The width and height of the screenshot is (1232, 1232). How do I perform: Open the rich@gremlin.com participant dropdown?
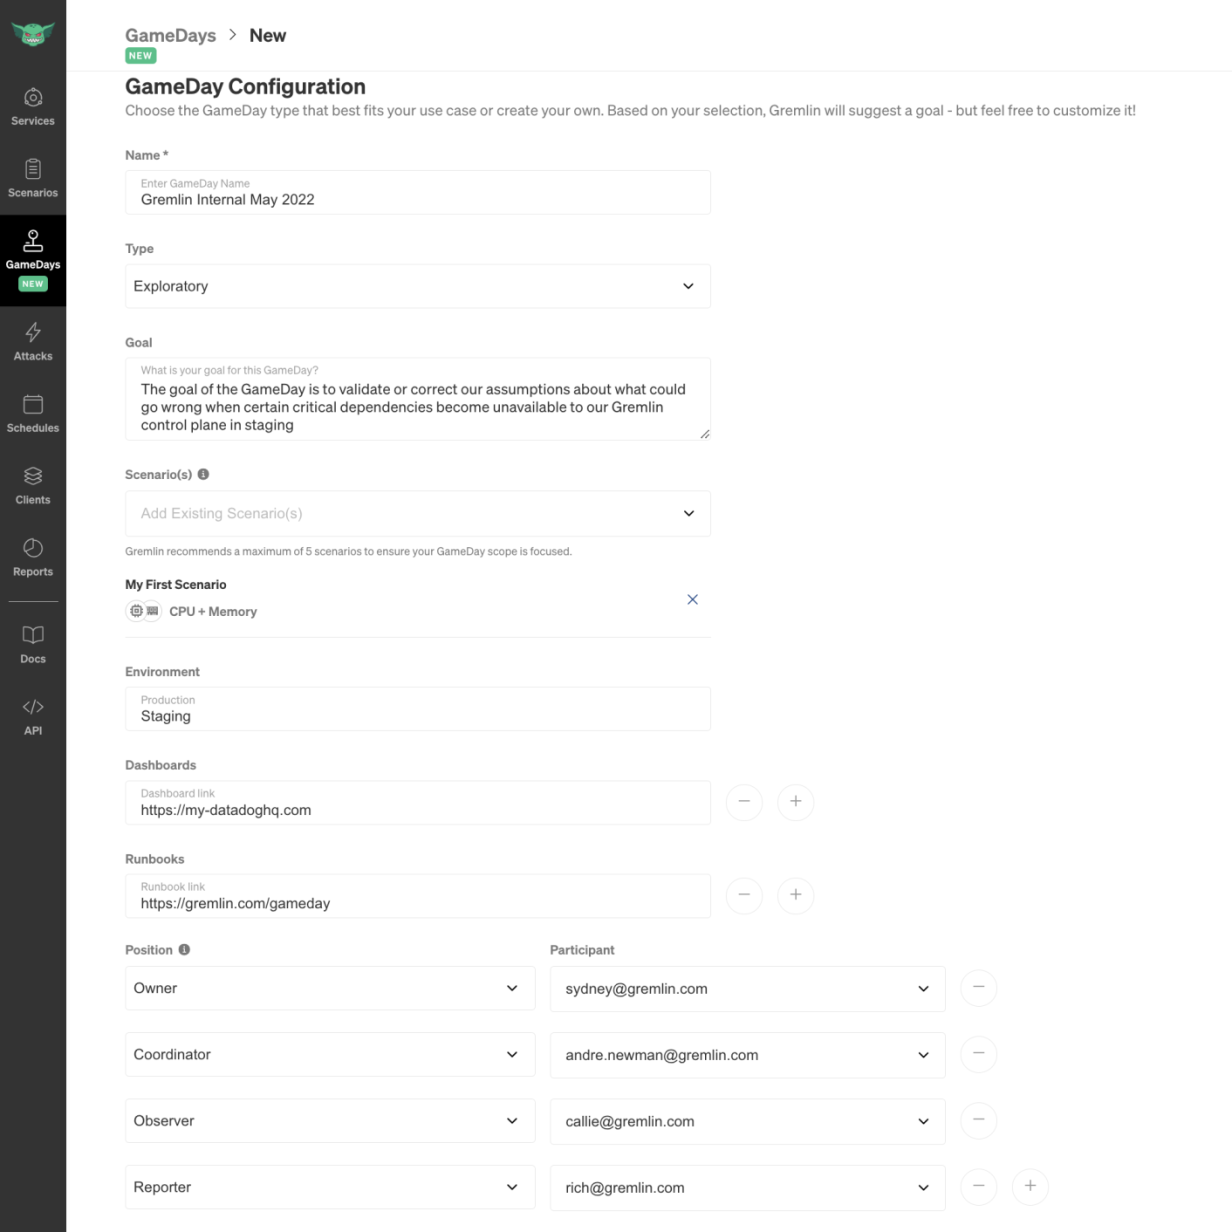tap(747, 1188)
